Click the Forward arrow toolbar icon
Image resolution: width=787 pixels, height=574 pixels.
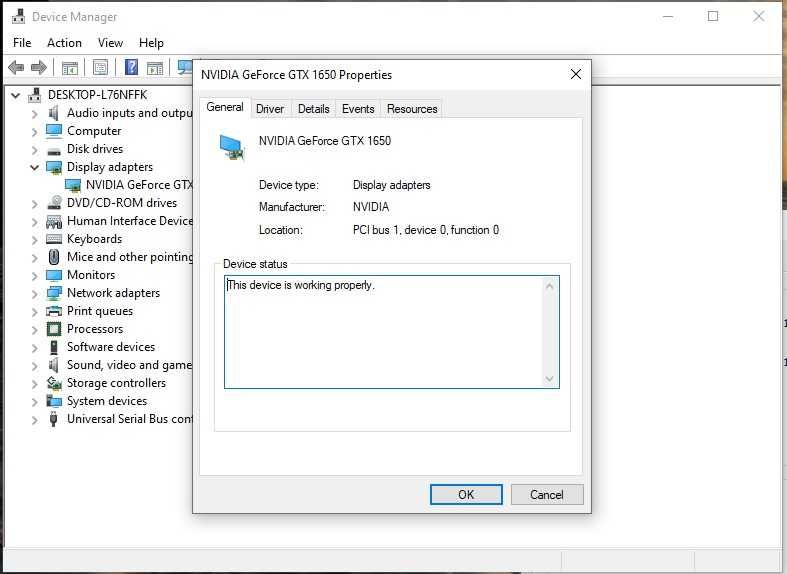pyautogui.click(x=39, y=67)
